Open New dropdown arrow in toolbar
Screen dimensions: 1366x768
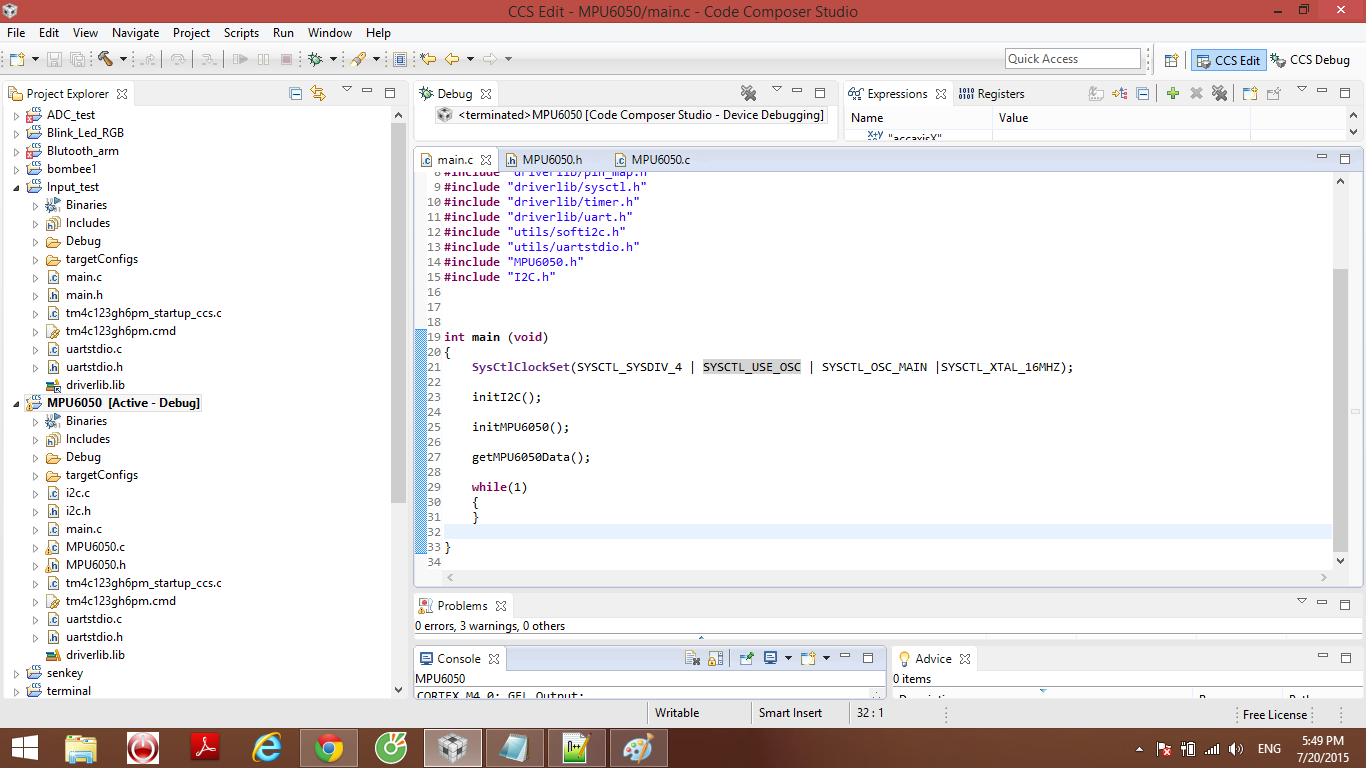click(x=35, y=59)
